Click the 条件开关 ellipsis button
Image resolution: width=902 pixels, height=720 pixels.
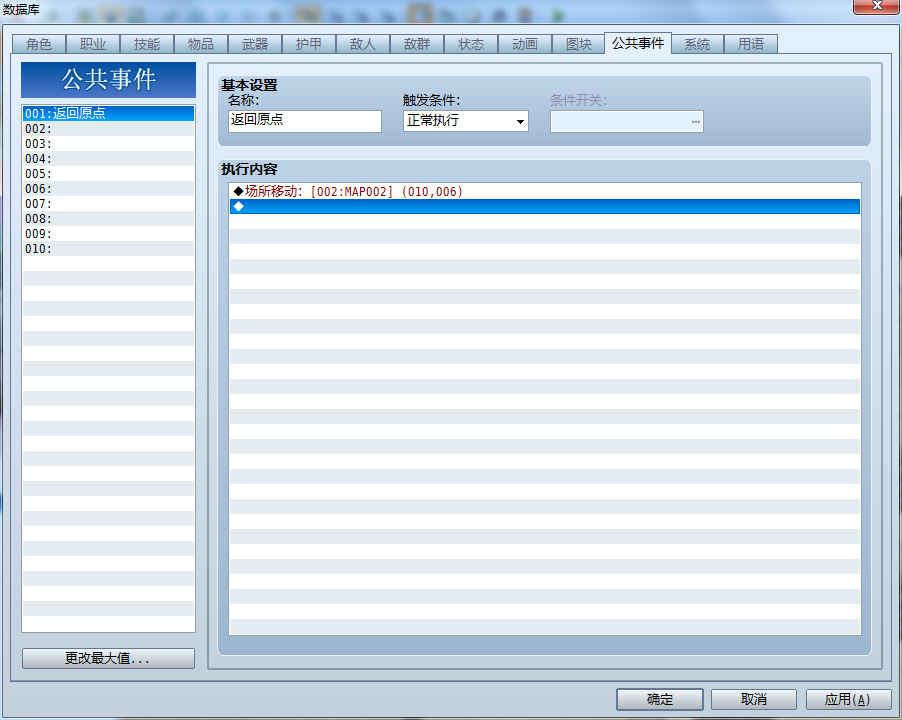click(x=695, y=121)
